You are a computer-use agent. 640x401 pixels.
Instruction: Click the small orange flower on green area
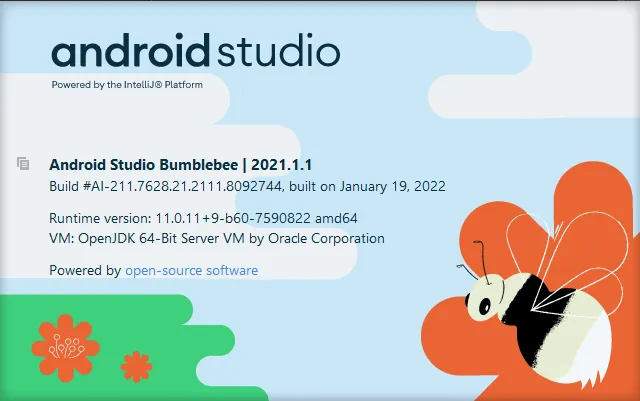click(x=135, y=366)
